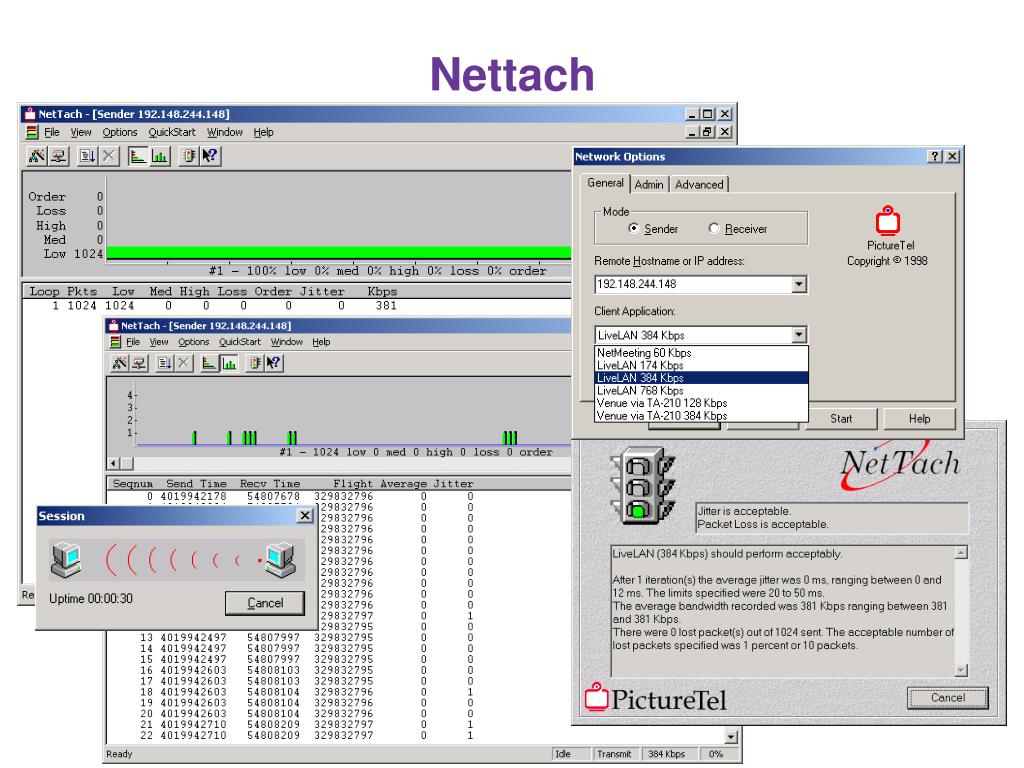Click the log list arrow icon in front NetTach toolbar
This screenshot has height=768, width=1024.
[165, 363]
